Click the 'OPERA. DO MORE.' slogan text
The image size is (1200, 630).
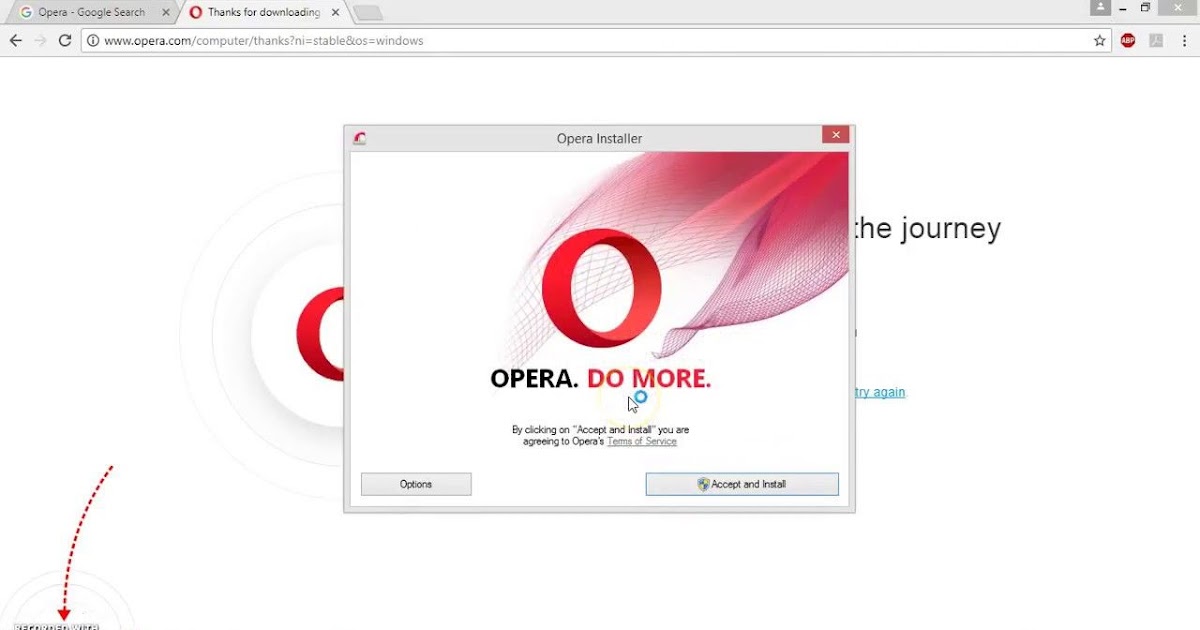[x=600, y=378]
